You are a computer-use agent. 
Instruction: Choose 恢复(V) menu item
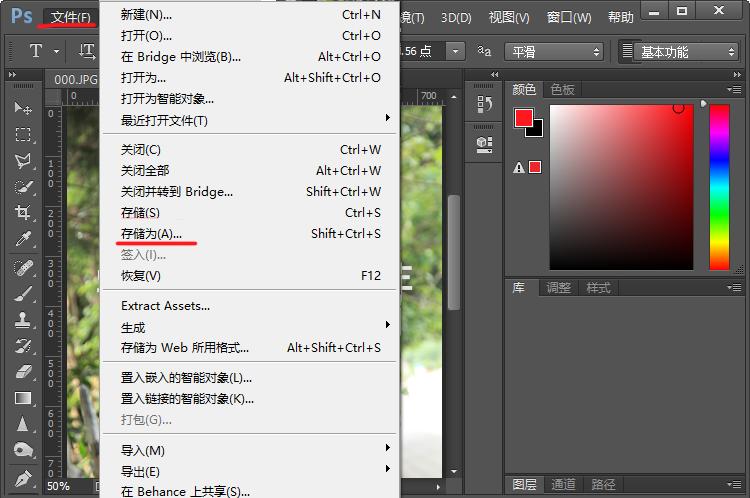251,276
